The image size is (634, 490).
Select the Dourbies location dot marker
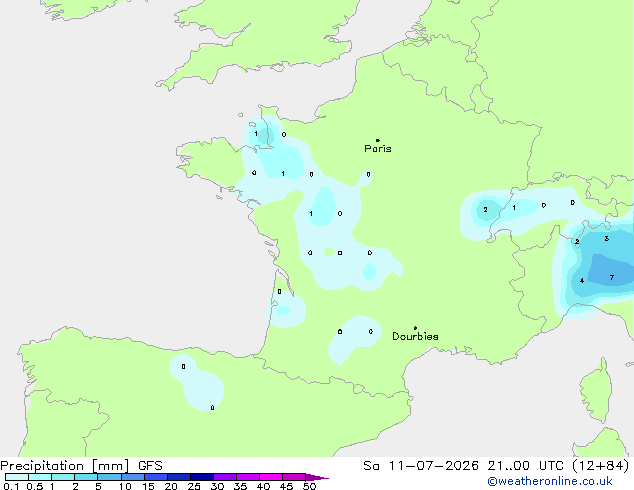coord(415,328)
